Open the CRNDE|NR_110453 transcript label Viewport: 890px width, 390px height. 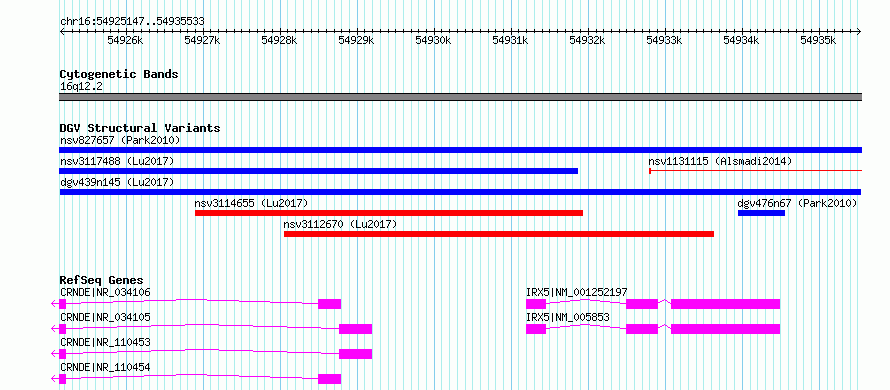pyautogui.click(x=106, y=342)
